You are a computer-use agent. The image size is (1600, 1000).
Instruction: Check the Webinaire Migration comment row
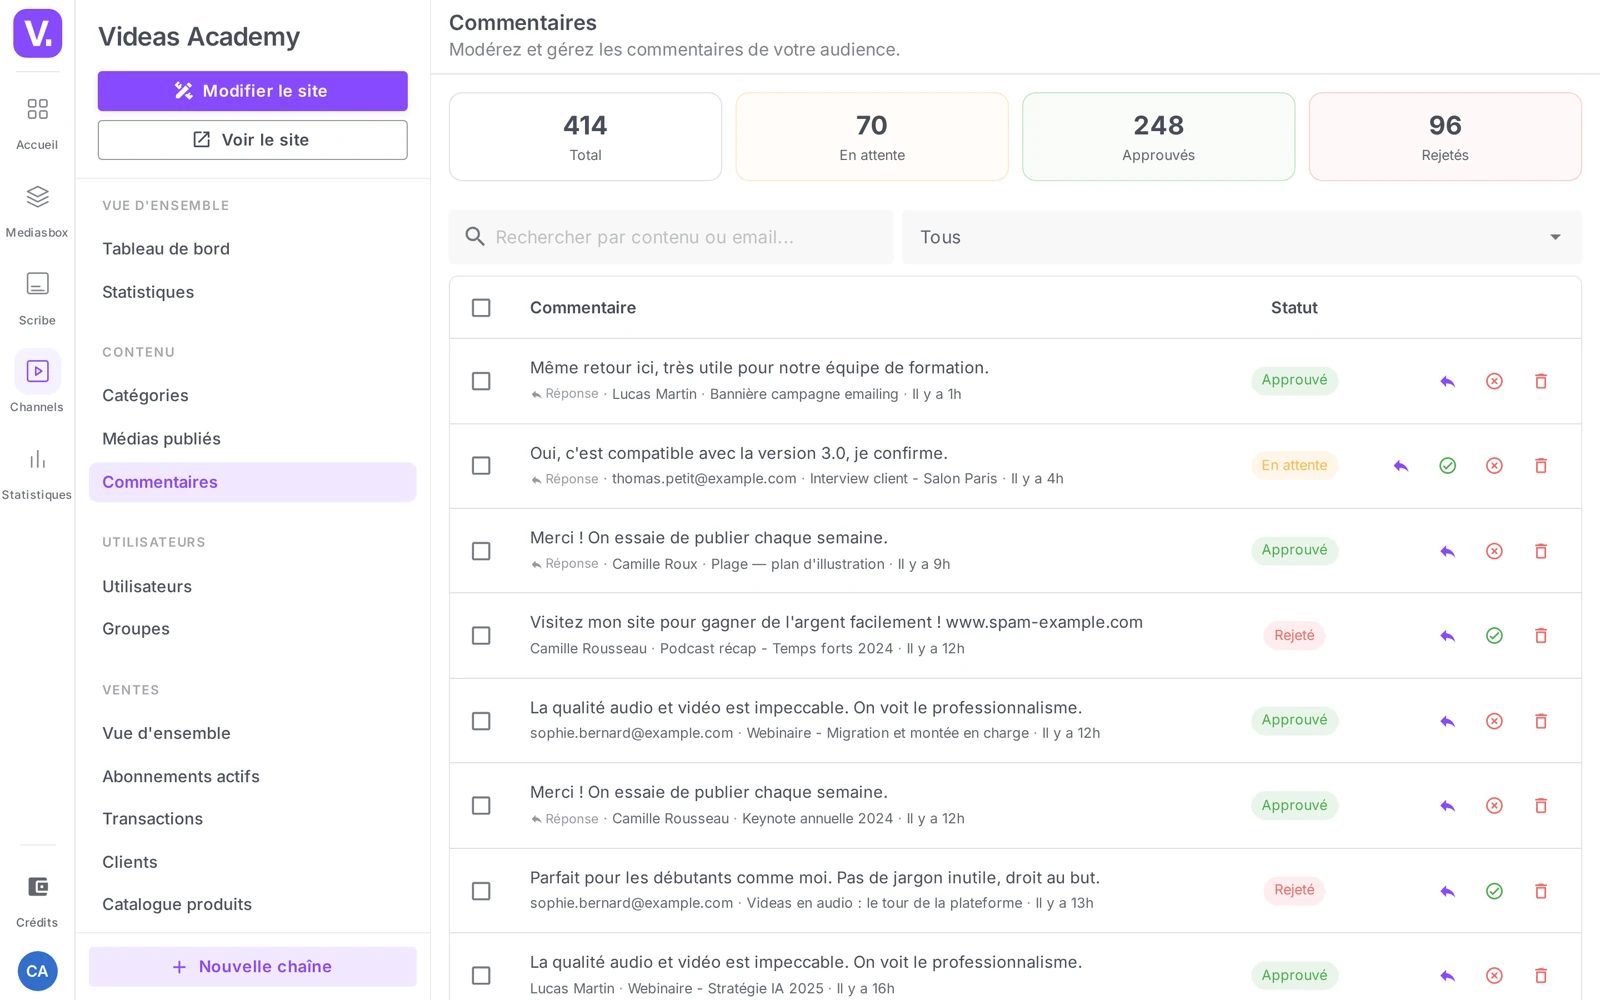481,721
